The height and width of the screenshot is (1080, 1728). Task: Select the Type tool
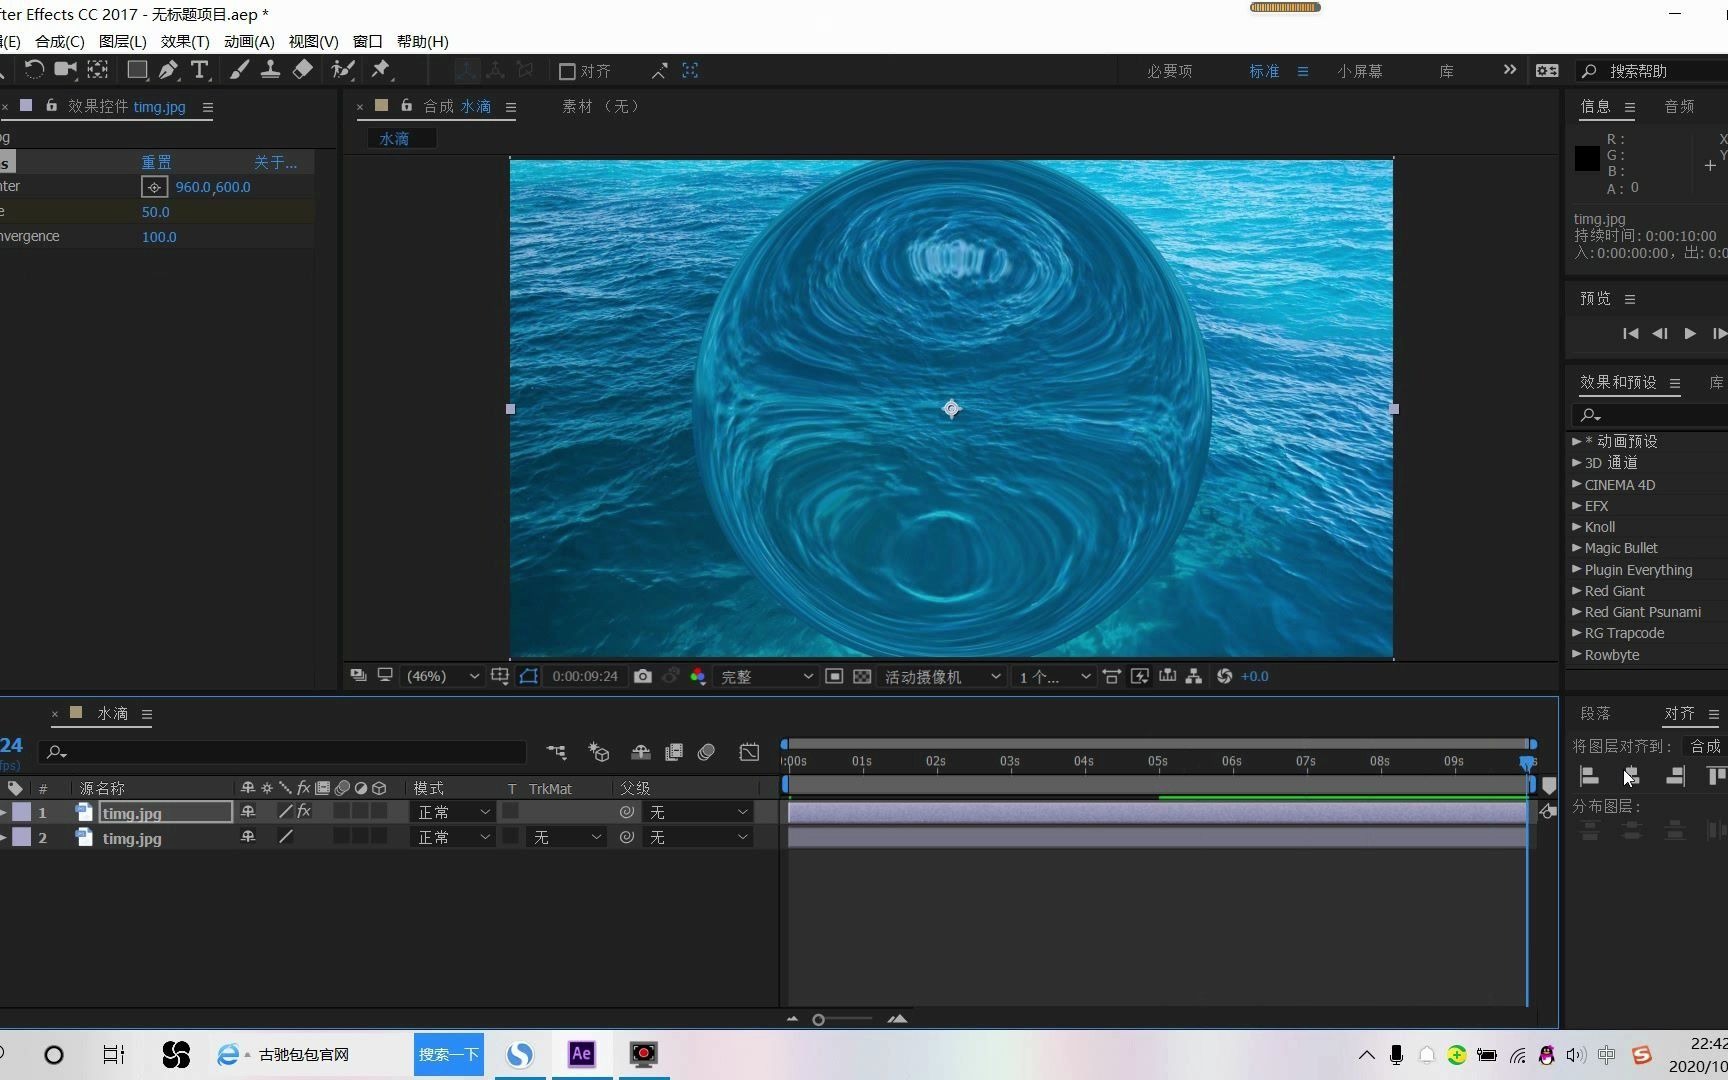pos(200,70)
